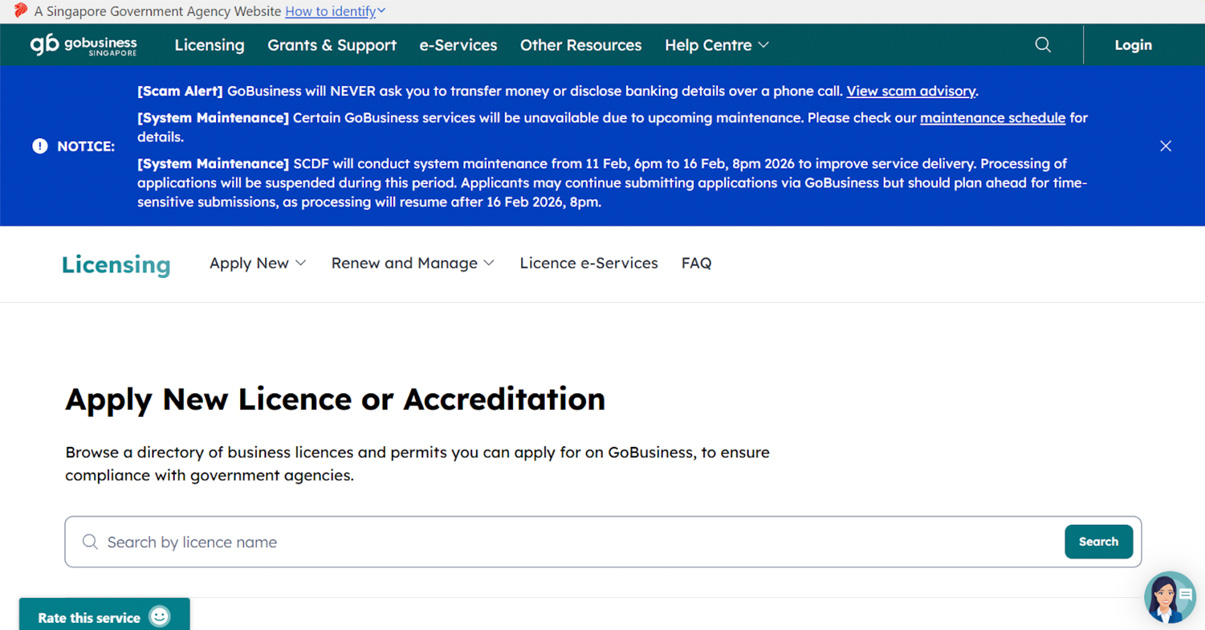Viewport: 1205px width, 630px height.
Task: Click the smiley icon on Rate this service
Action: click(x=160, y=616)
